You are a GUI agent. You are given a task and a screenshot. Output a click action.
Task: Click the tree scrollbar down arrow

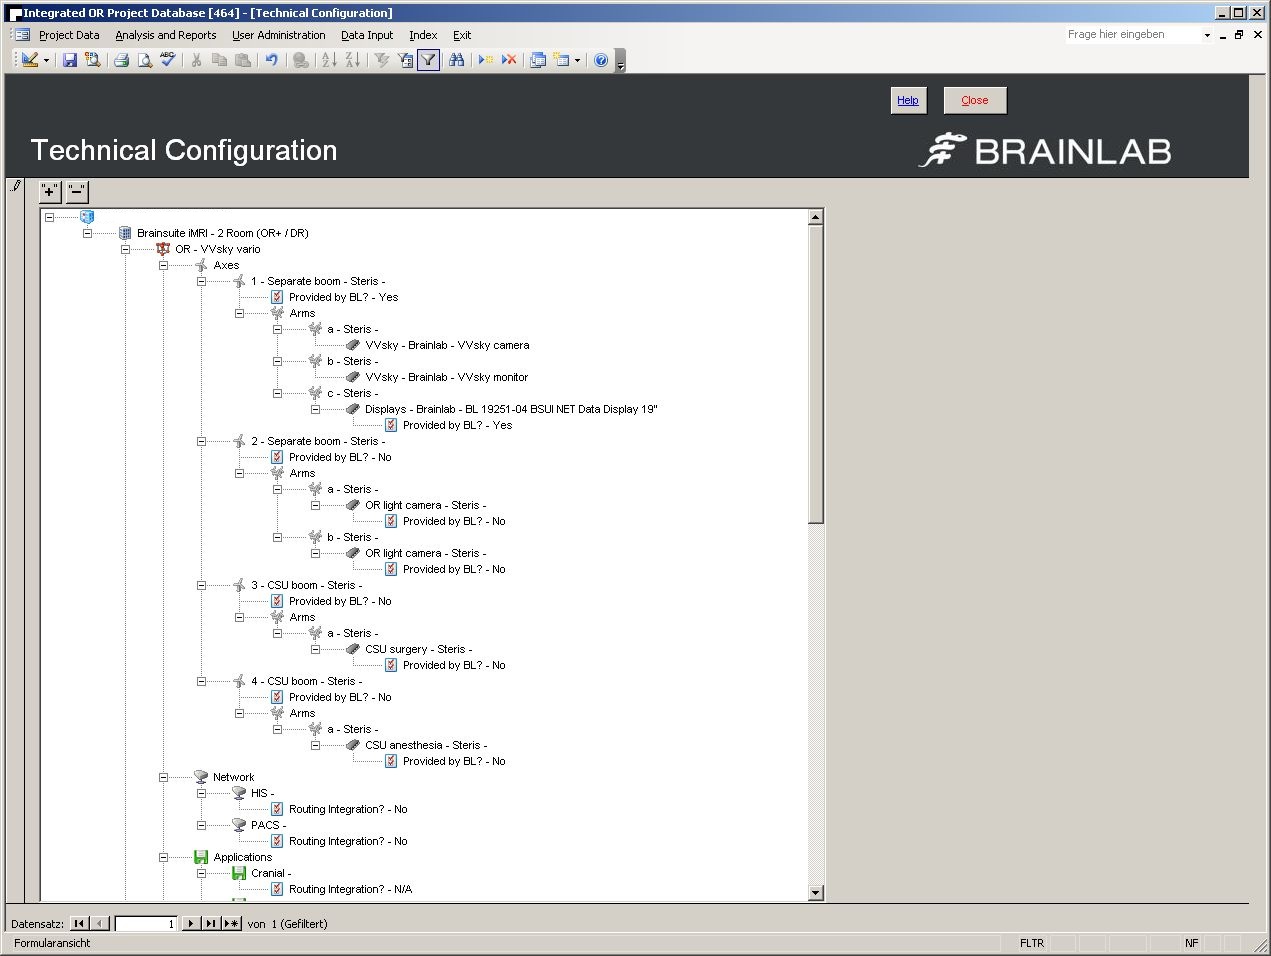pyautogui.click(x=816, y=893)
